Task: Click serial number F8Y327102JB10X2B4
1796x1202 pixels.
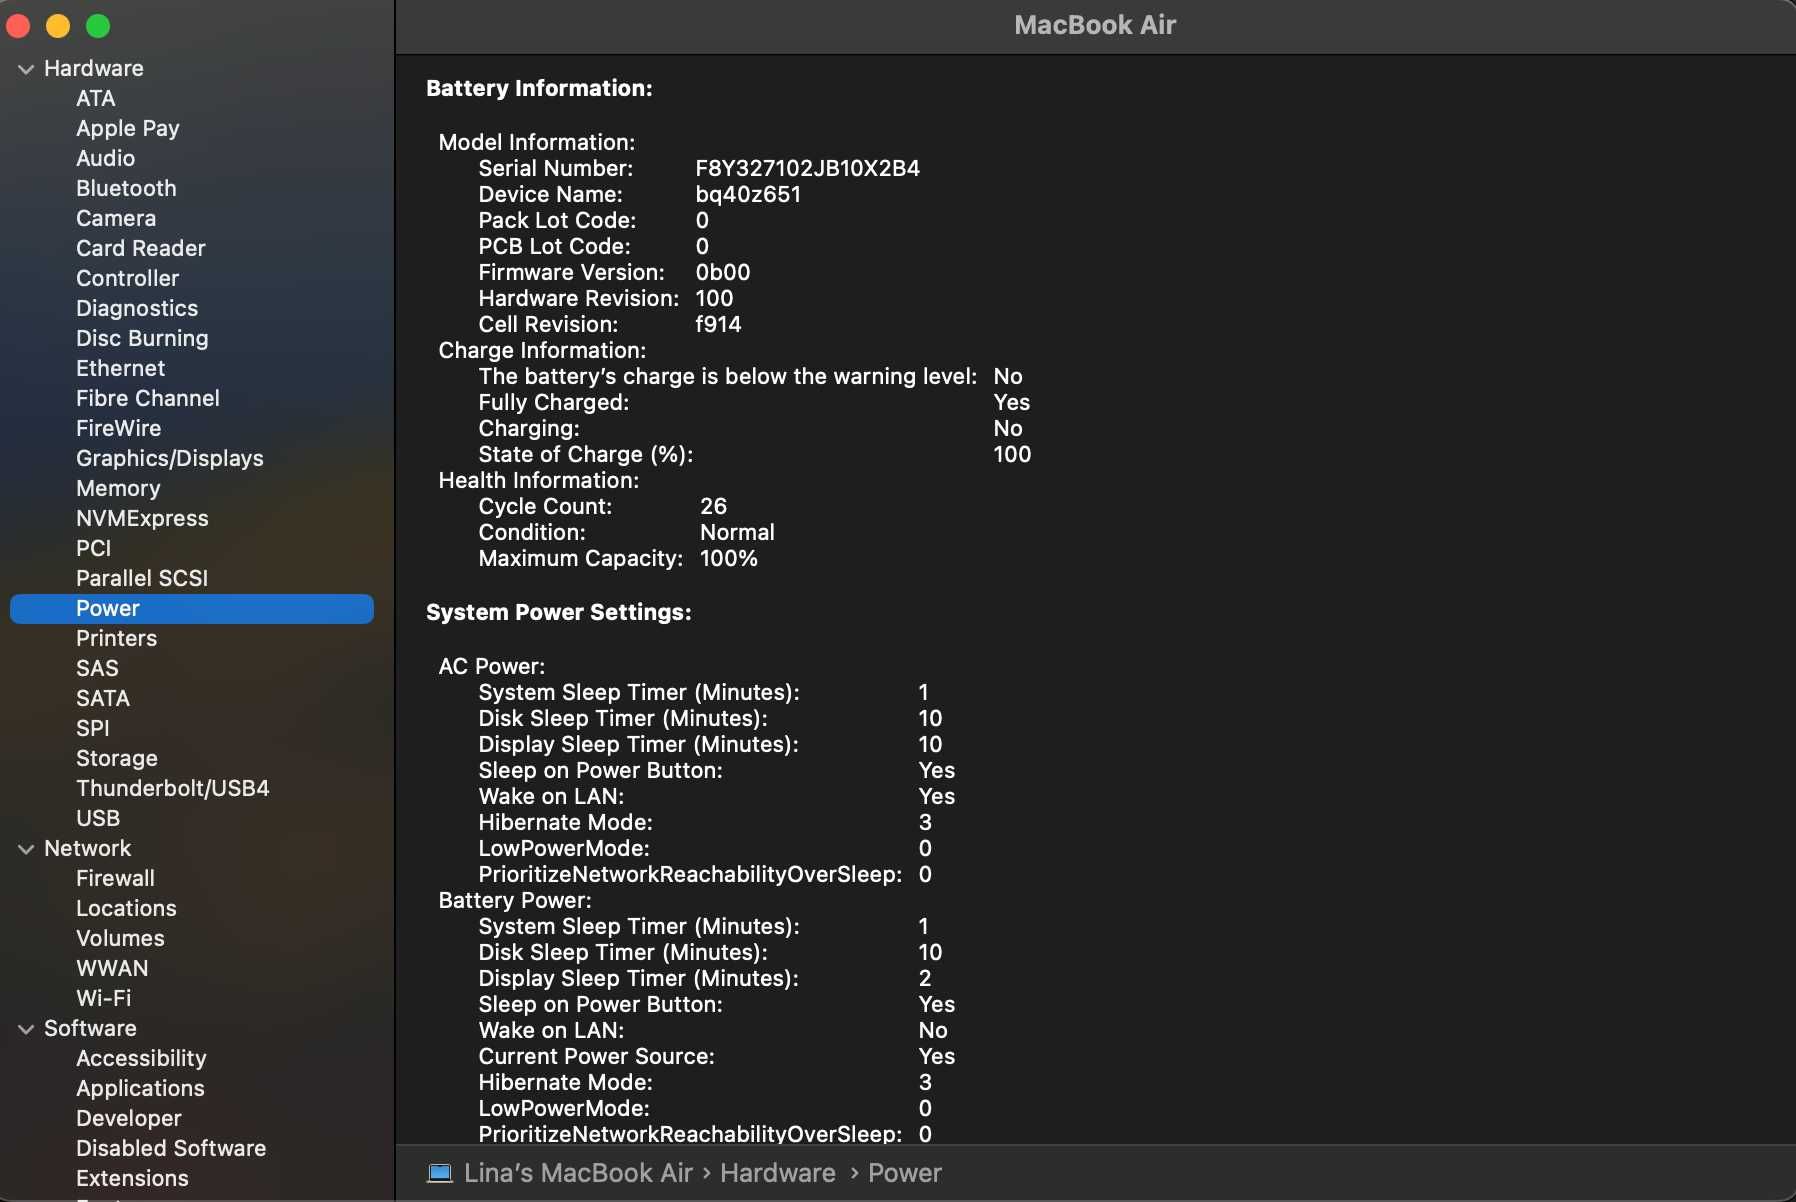Action: (x=808, y=168)
